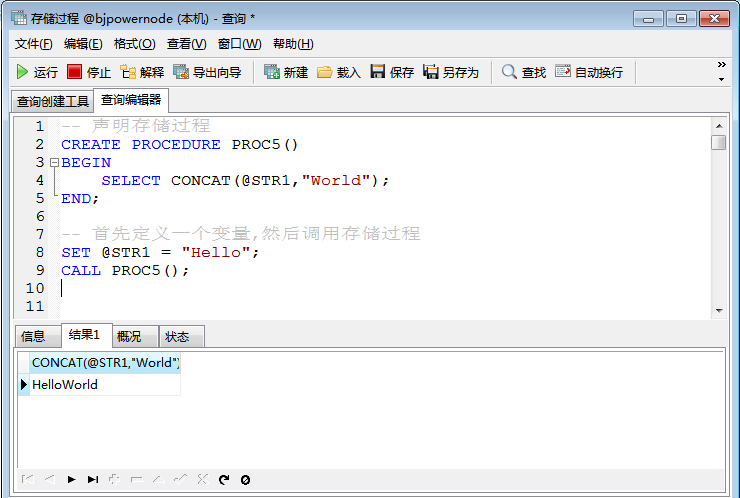
Task: Click CREATE PROCEDURE line in editor
Action: click(x=179, y=144)
